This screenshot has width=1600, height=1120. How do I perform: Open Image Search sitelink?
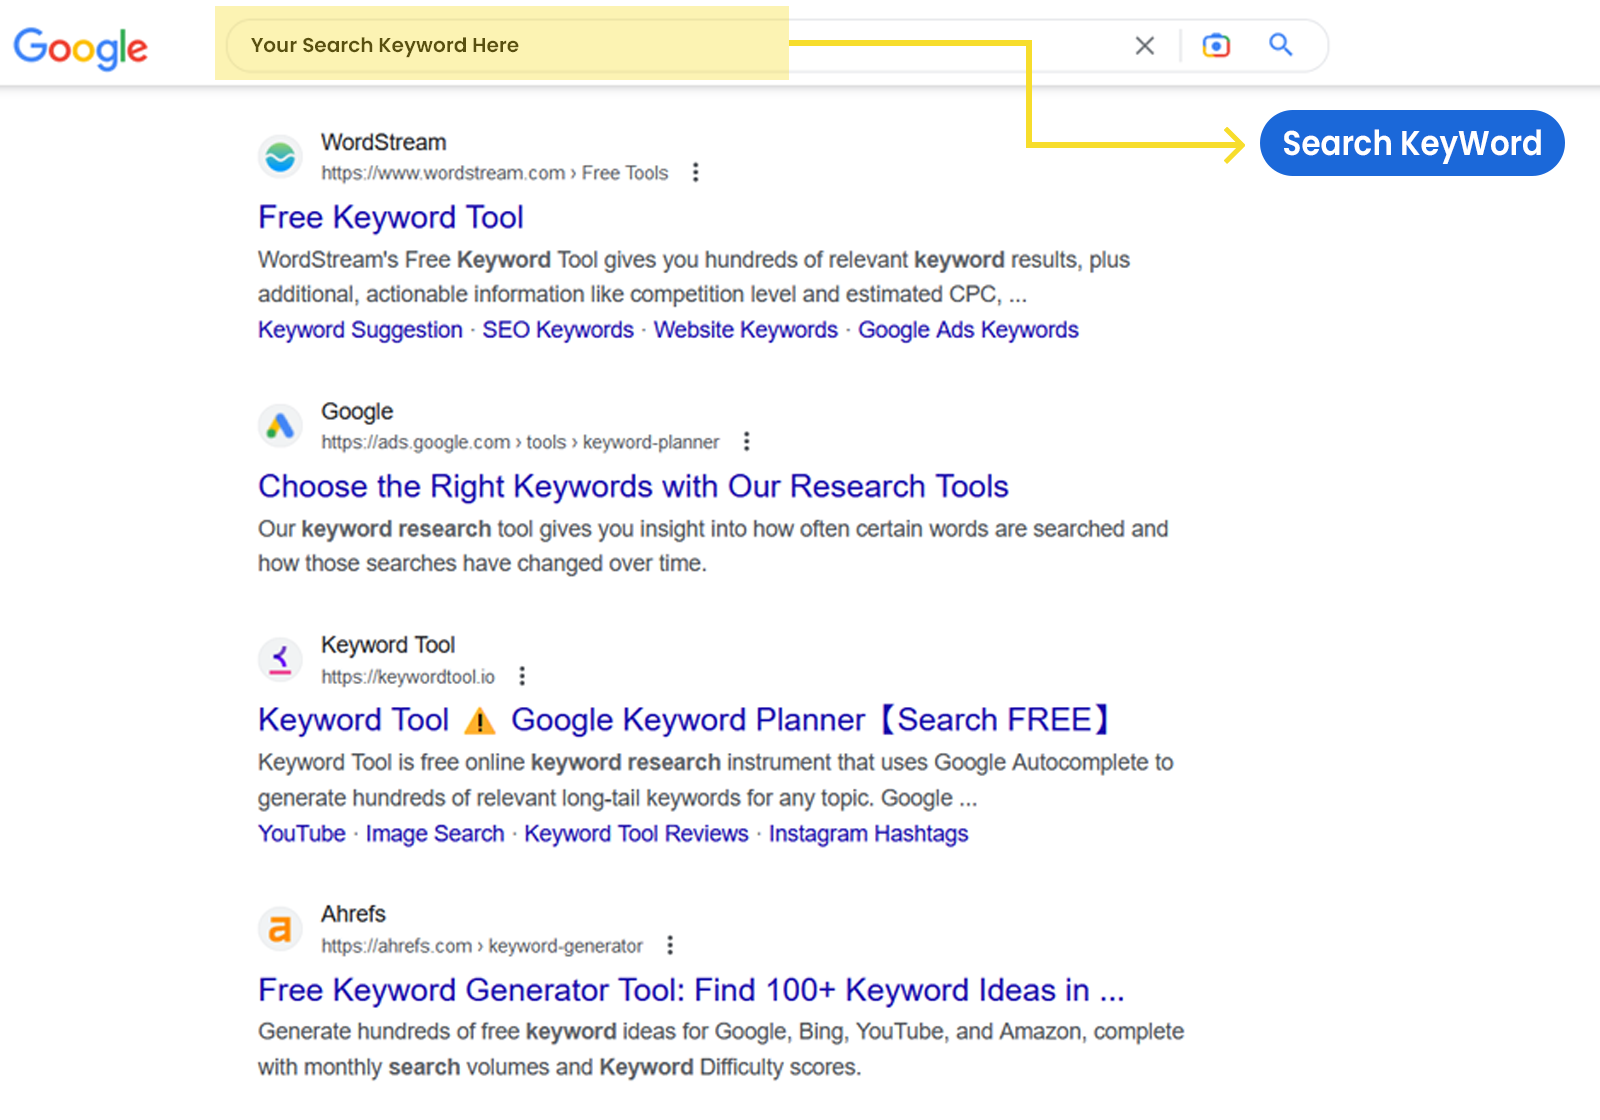[435, 834]
